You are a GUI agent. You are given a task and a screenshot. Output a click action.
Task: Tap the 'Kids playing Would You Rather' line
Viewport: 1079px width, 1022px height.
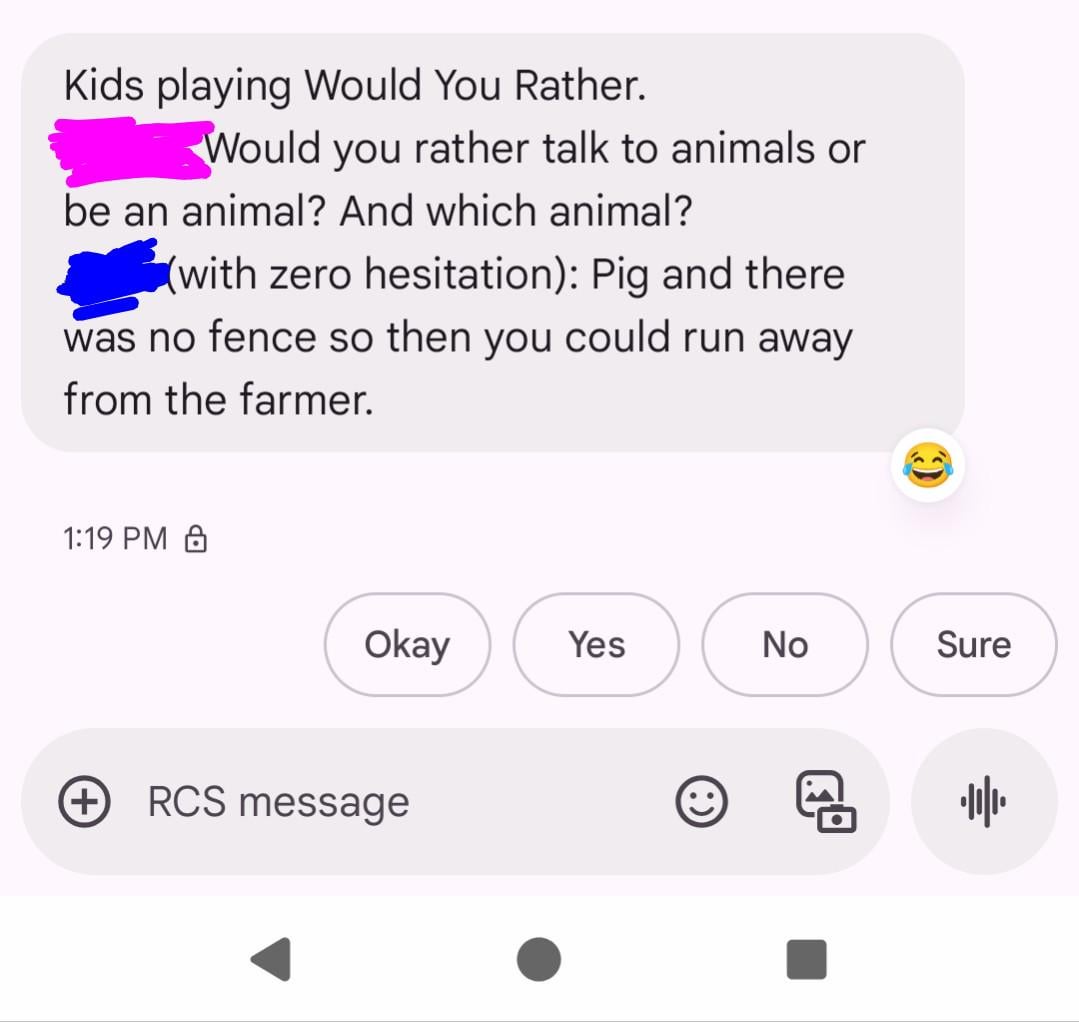355,86
